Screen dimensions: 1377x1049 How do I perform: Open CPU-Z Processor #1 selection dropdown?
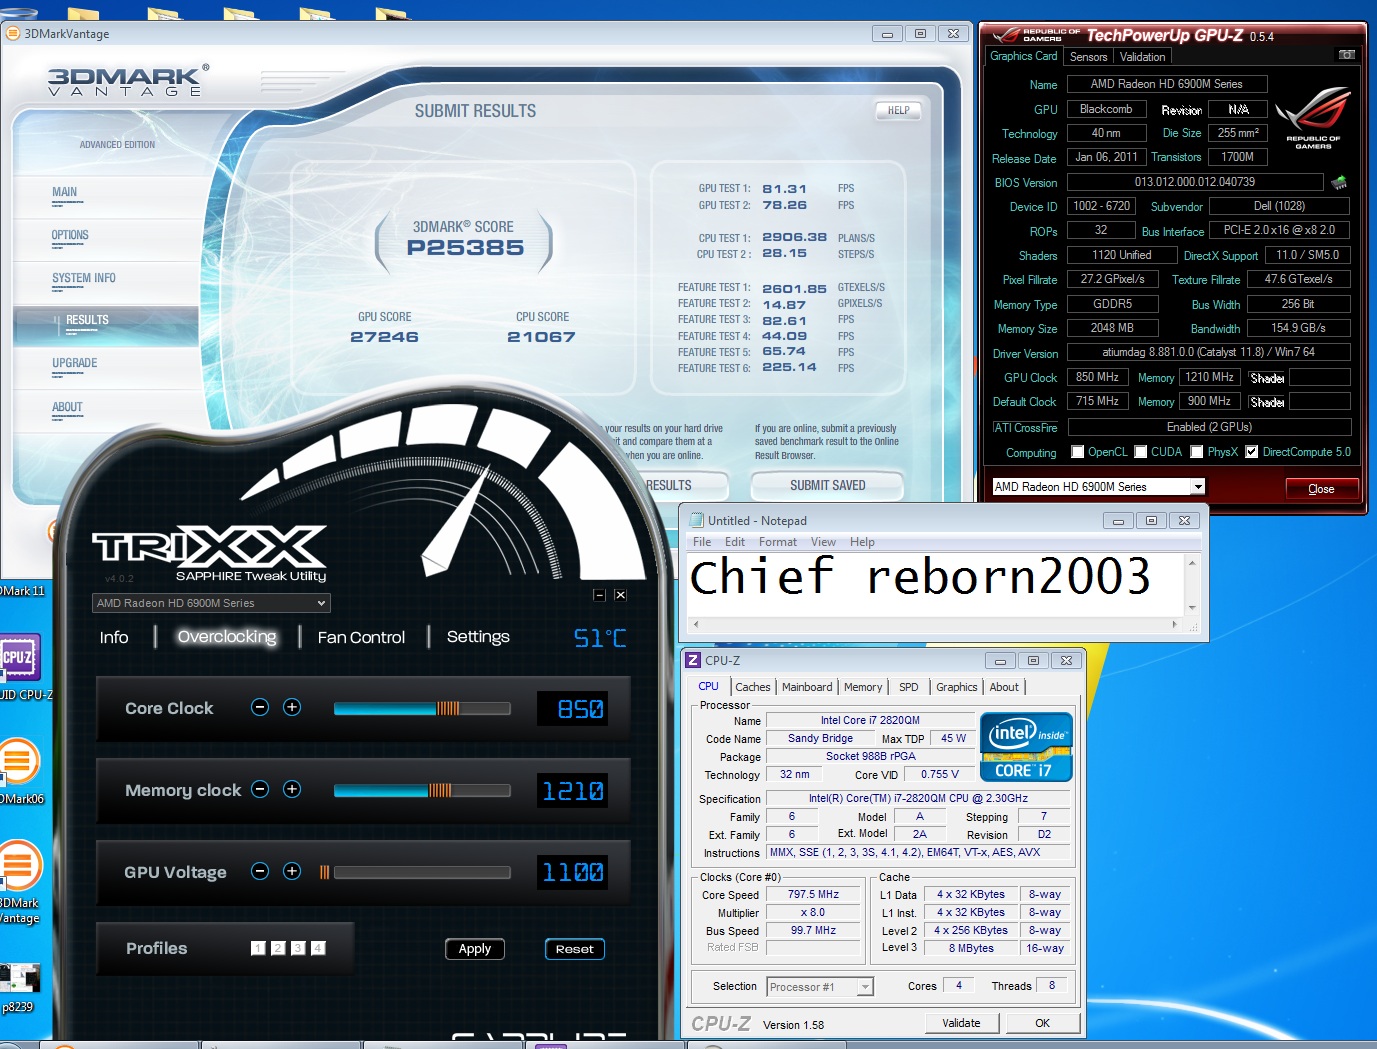click(820, 987)
